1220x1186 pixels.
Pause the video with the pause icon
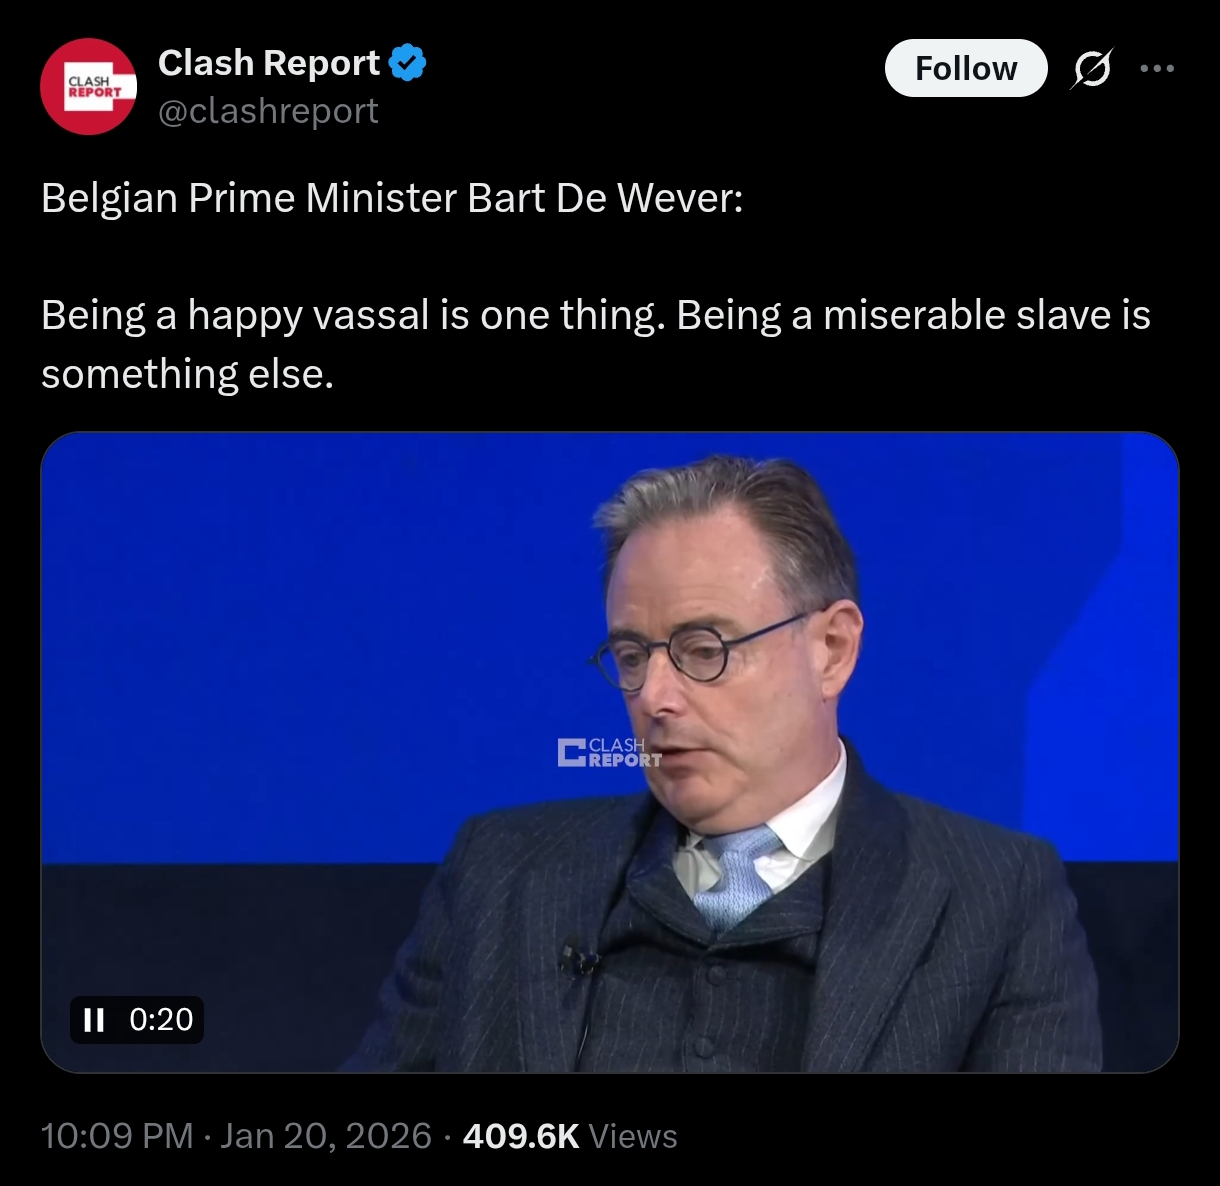coord(94,1020)
